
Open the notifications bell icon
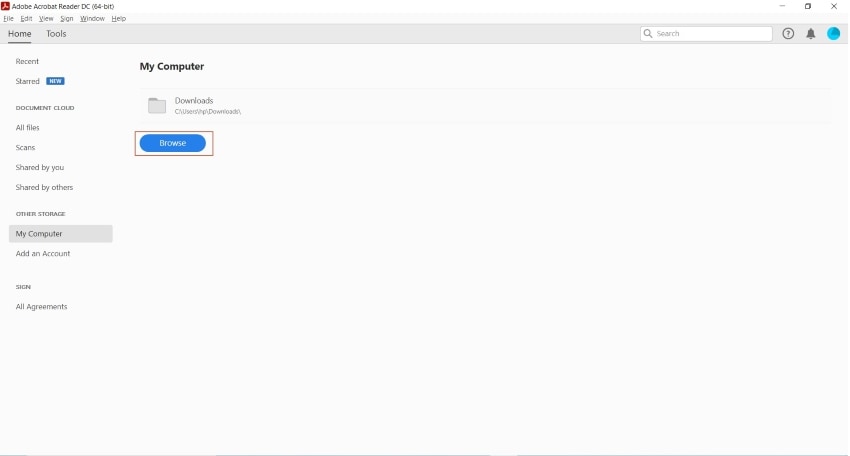[x=810, y=34]
